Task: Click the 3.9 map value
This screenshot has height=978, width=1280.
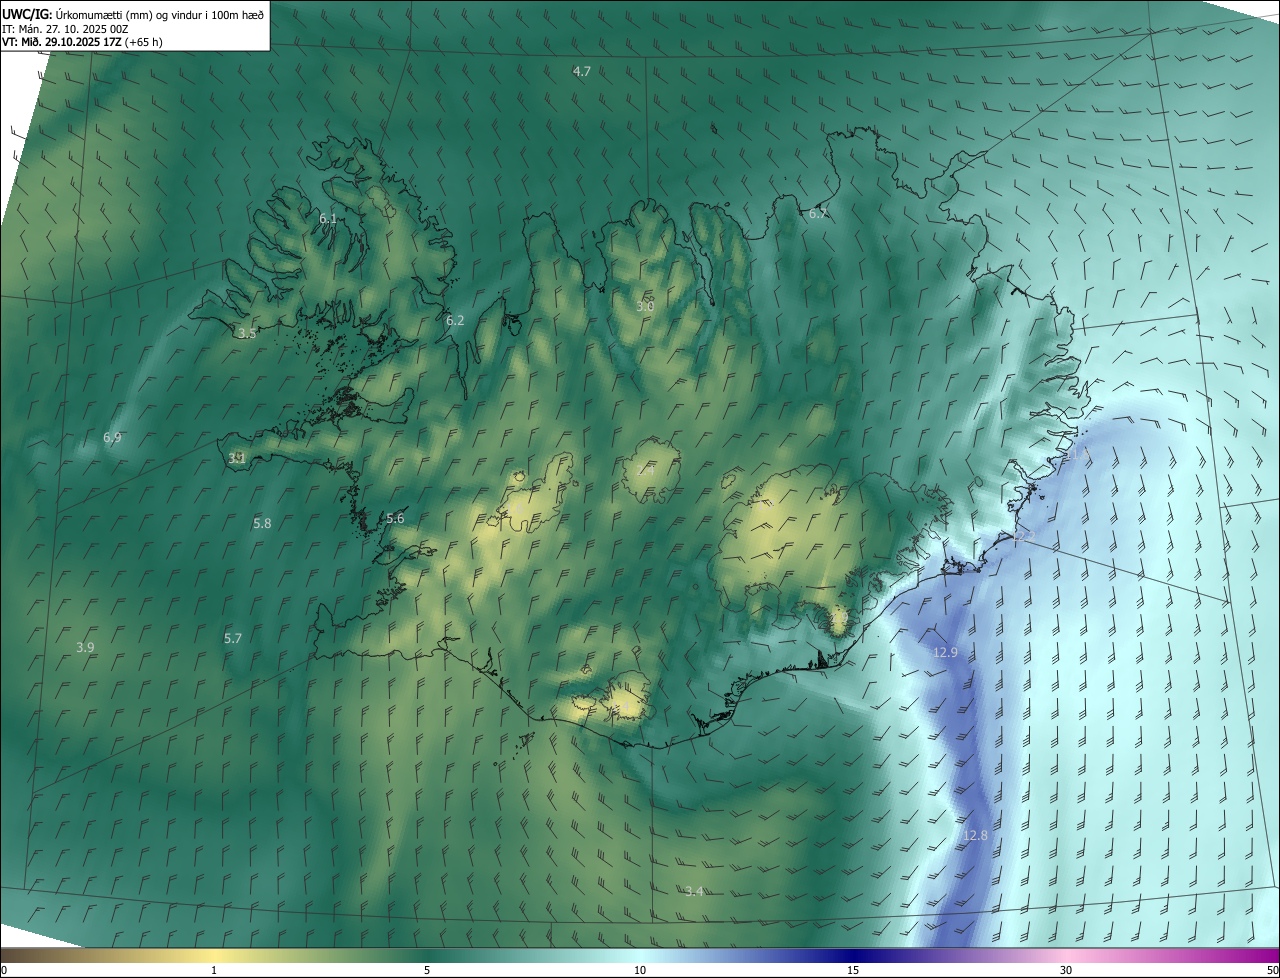Action: click(85, 647)
